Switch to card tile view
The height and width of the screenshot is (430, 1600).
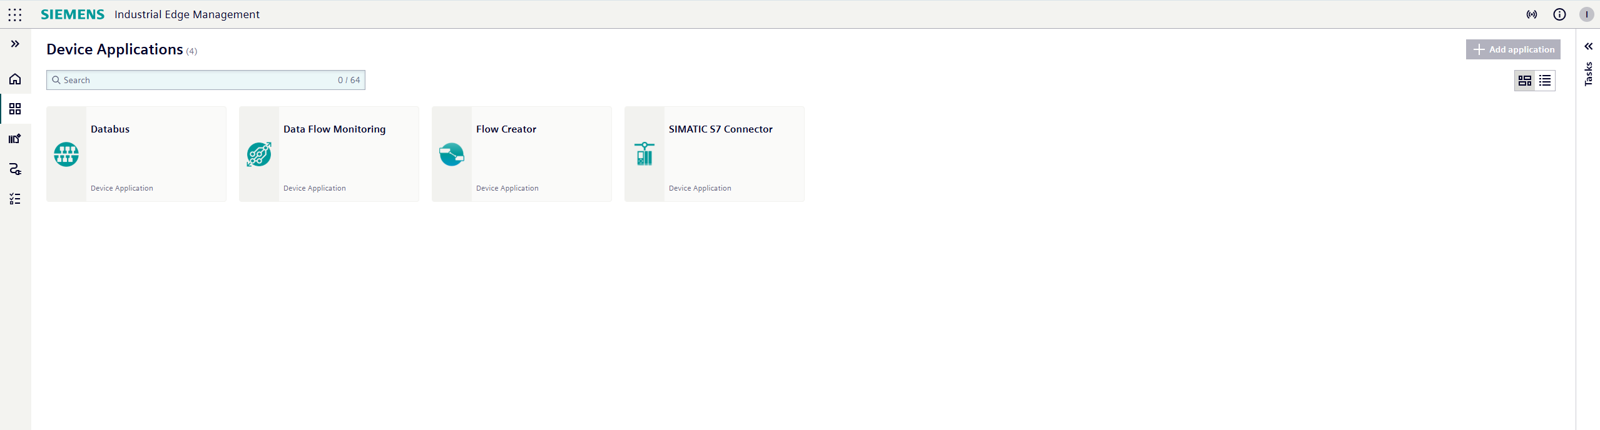tap(1524, 81)
